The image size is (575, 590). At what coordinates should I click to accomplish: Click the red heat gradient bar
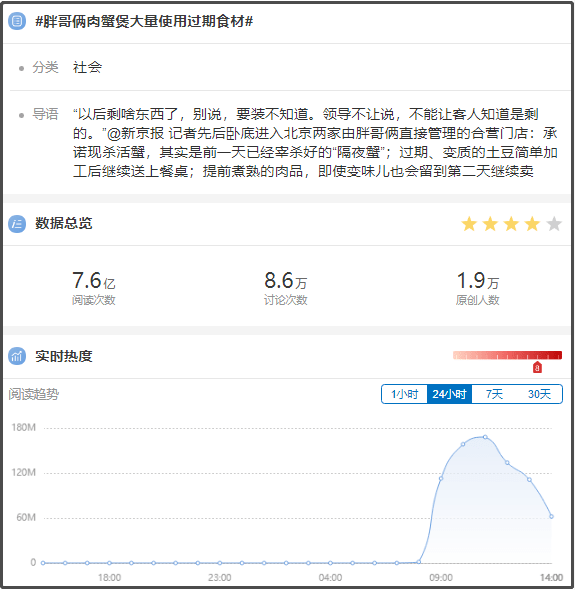507,355
